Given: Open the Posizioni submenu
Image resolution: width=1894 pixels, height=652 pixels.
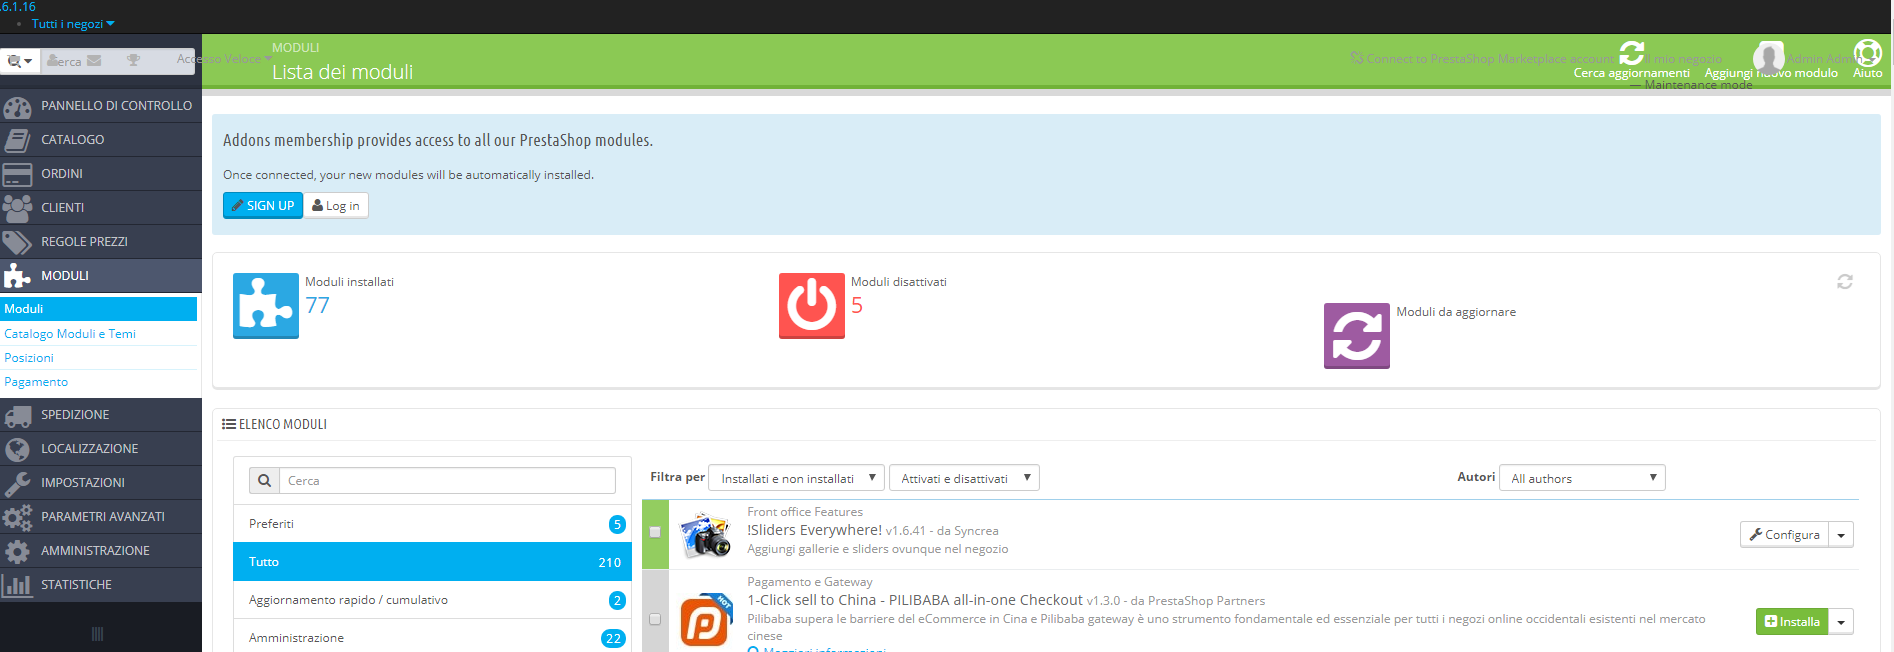Looking at the screenshot, I should pos(29,357).
